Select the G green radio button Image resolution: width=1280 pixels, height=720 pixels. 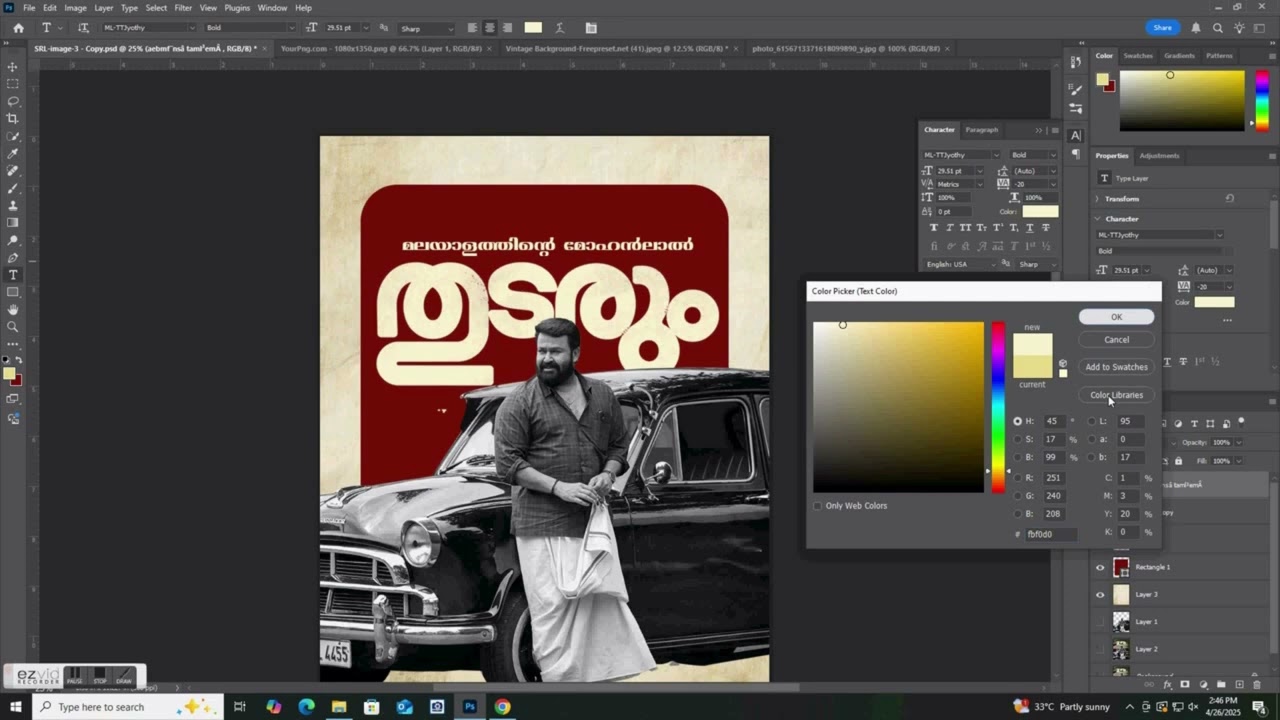click(x=1018, y=496)
